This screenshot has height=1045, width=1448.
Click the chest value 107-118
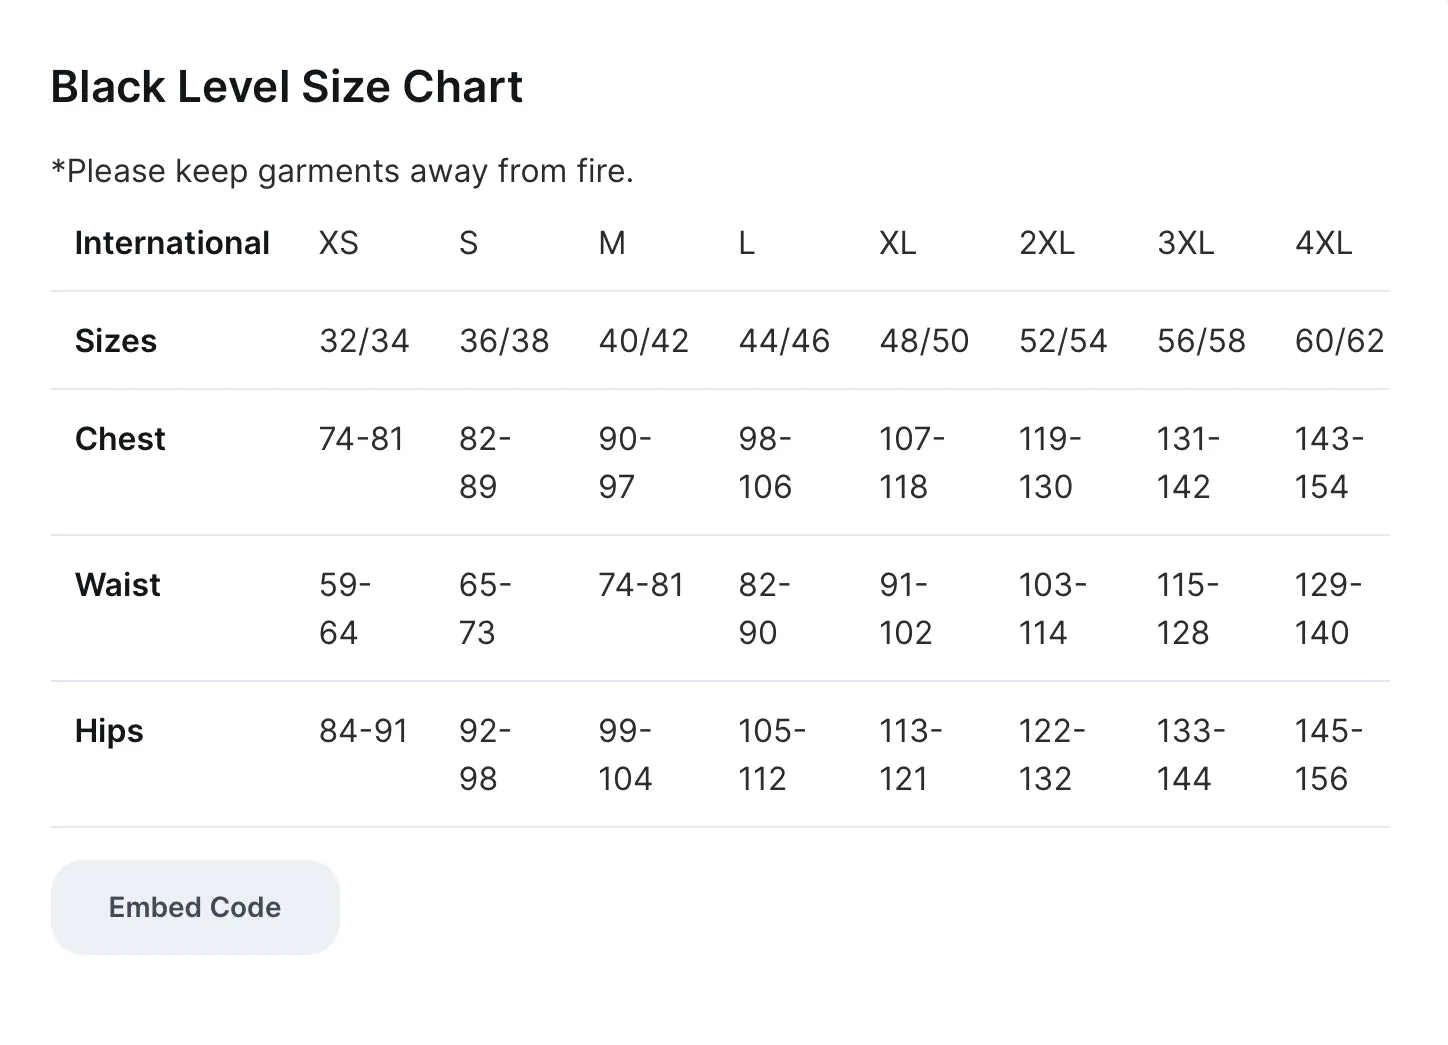[912, 463]
